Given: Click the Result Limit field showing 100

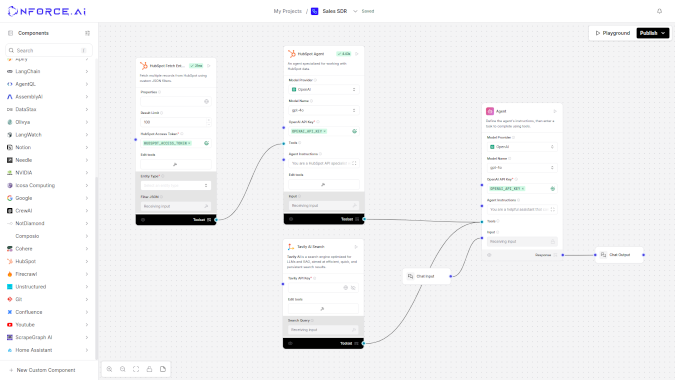Looking at the screenshot, I should [176, 122].
